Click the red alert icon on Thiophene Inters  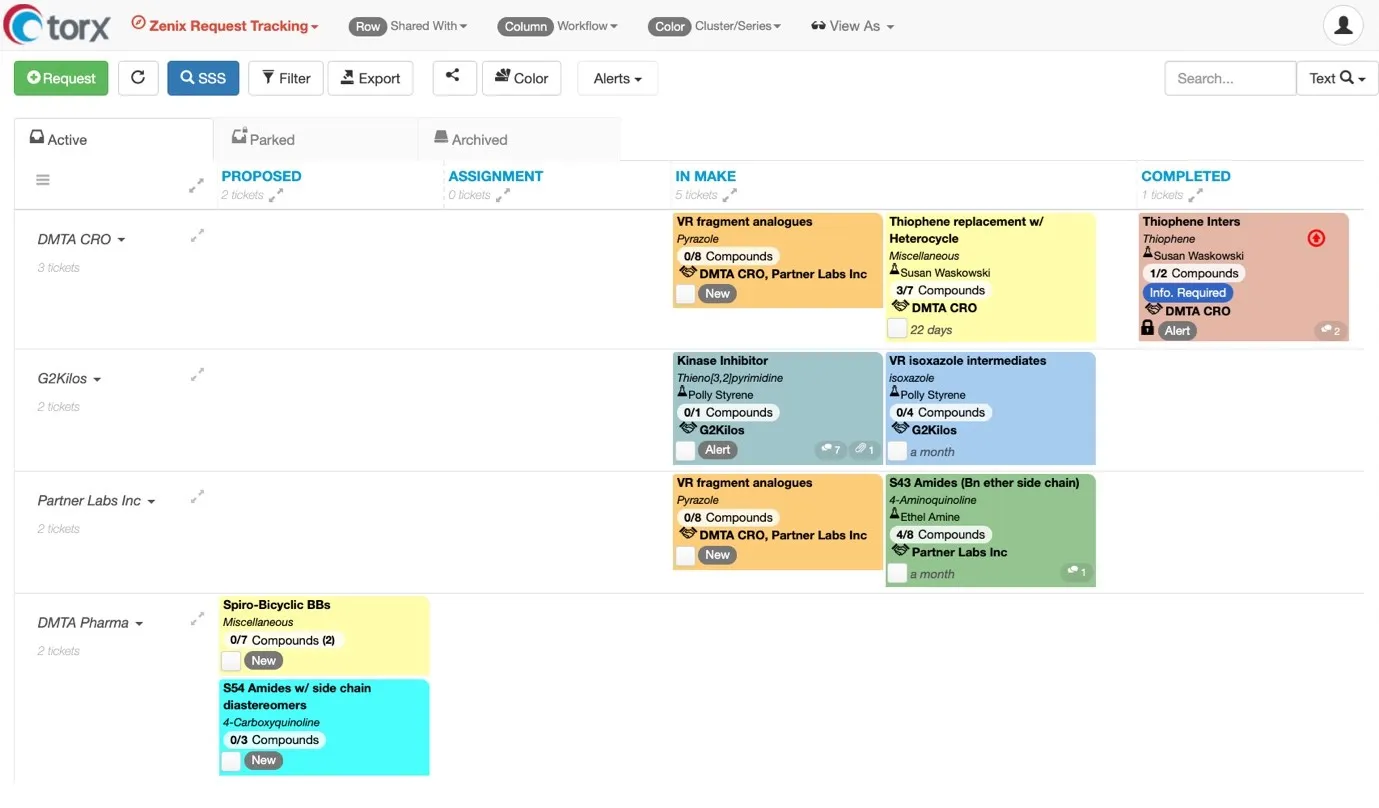point(1316,238)
